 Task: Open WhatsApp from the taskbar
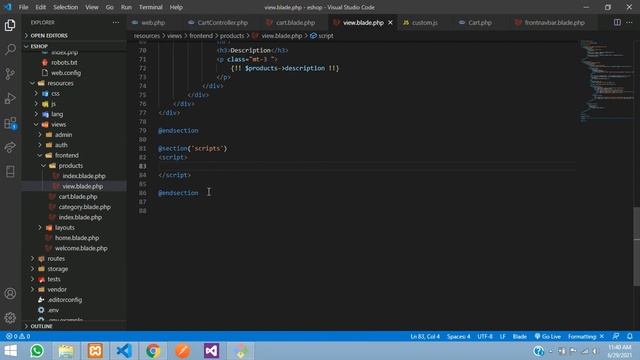click(37, 351)
